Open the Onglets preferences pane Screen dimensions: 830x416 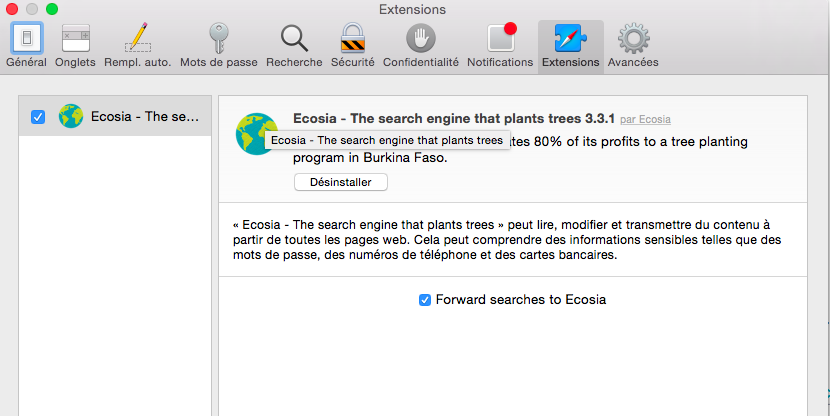75,46
